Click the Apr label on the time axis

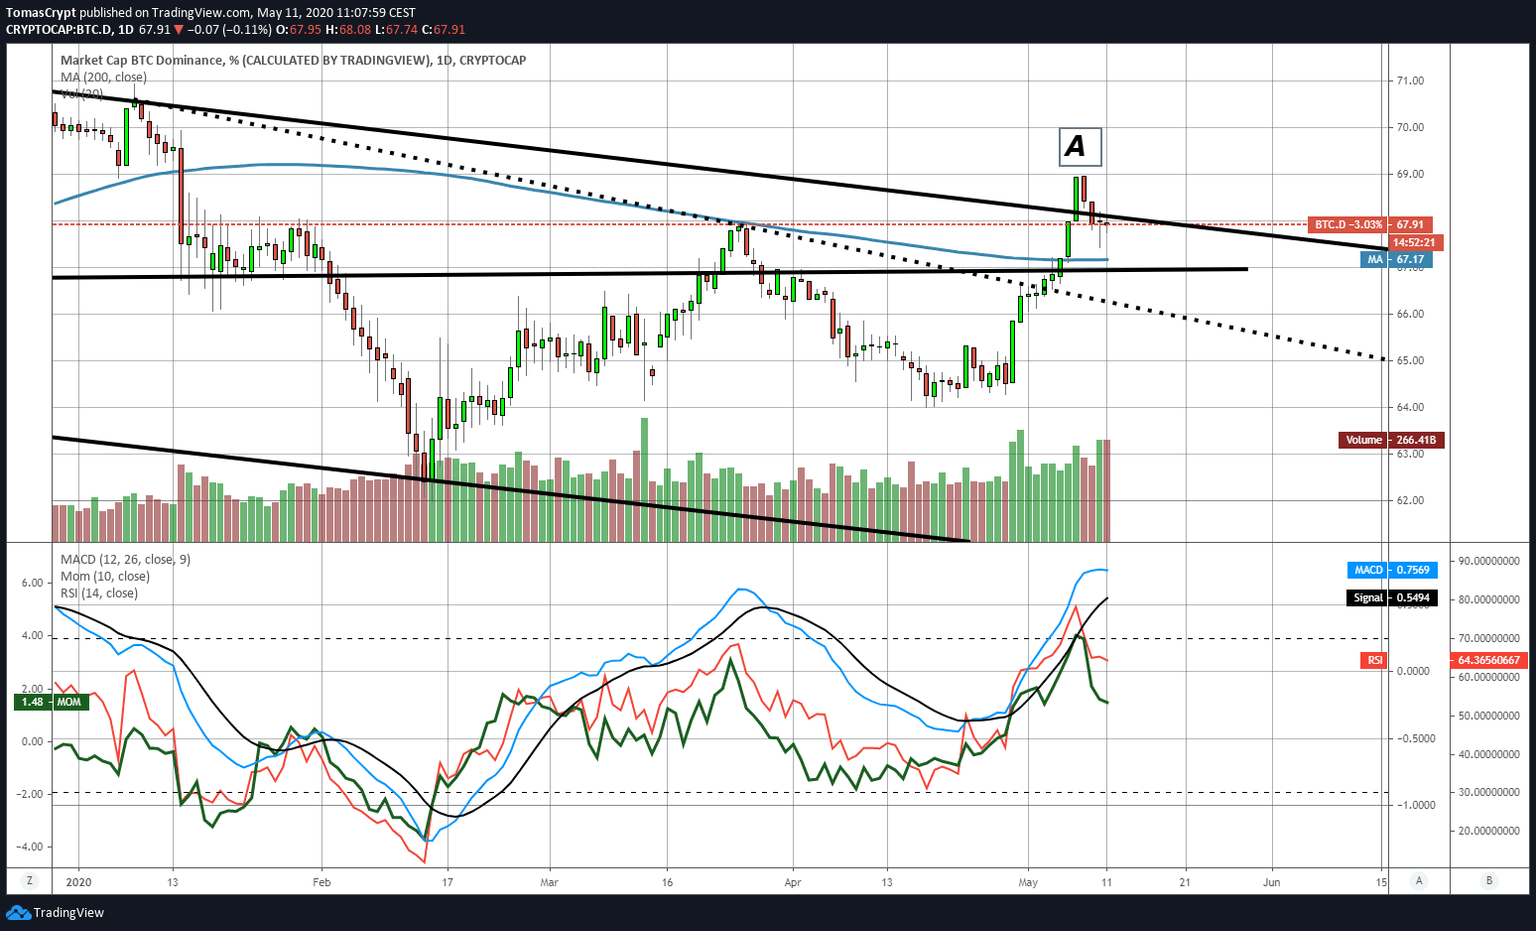point(793,883)
